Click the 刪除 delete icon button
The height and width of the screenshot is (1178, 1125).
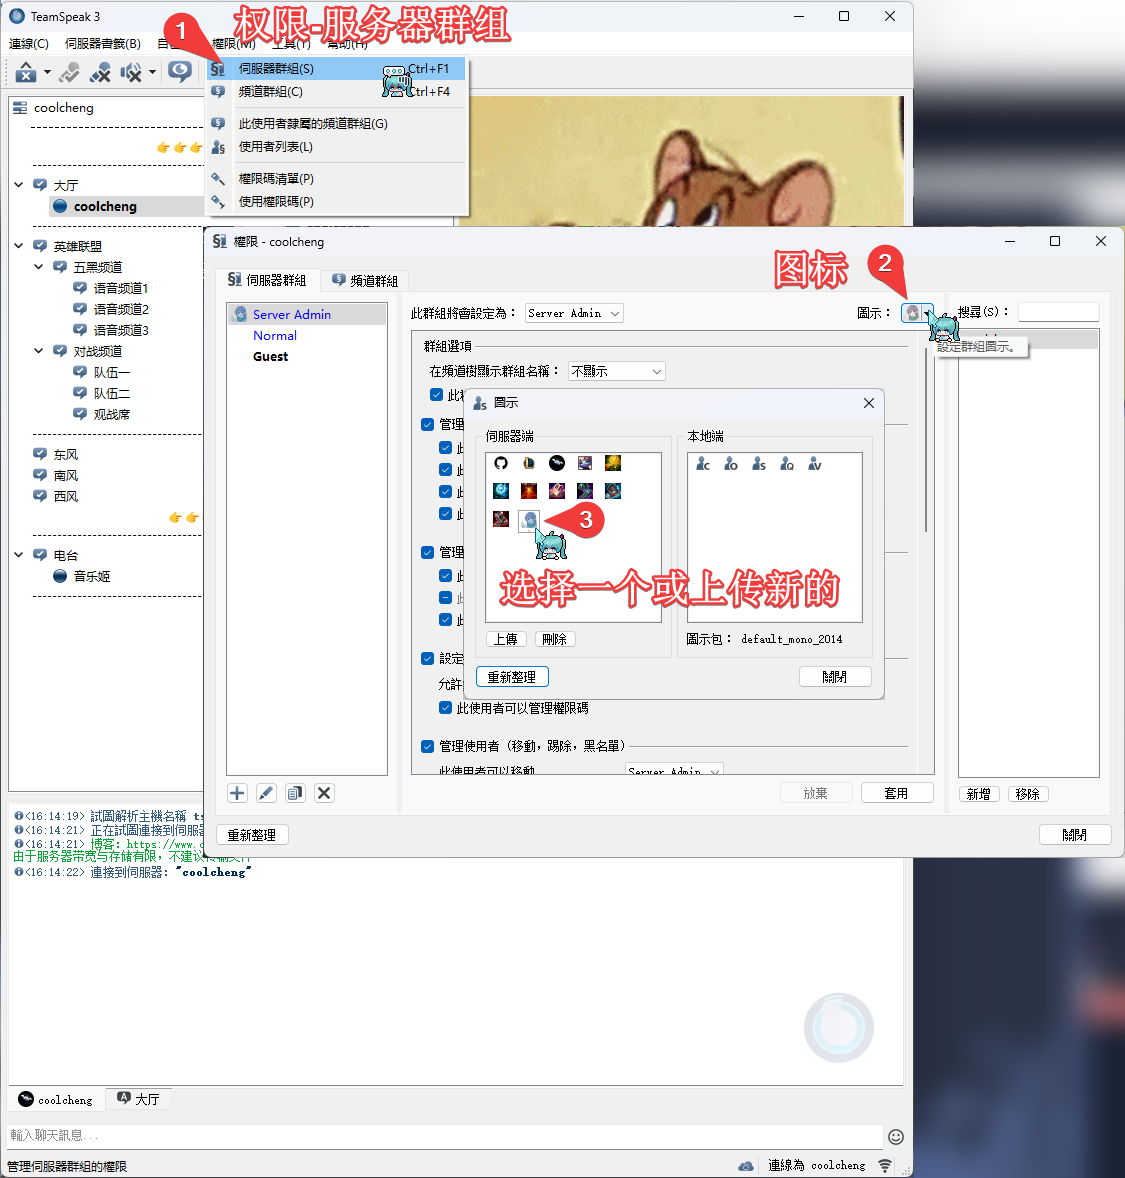tap(555, 639)
